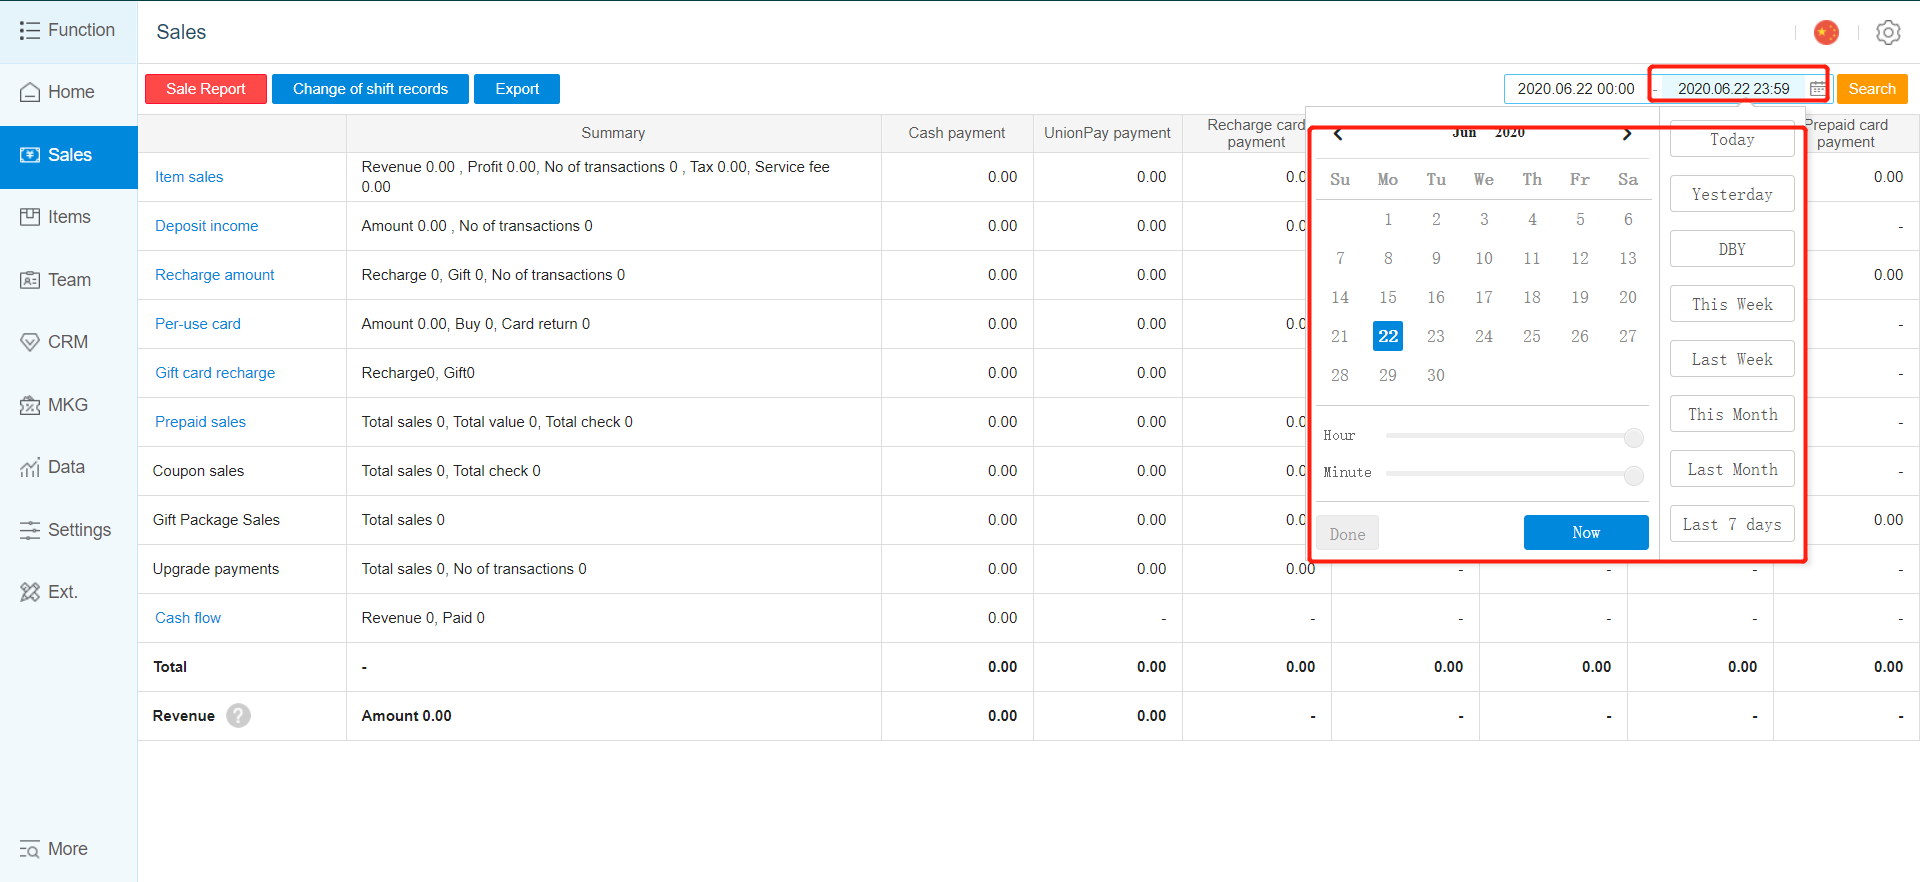Click the blue Now button

[1586, 533]
